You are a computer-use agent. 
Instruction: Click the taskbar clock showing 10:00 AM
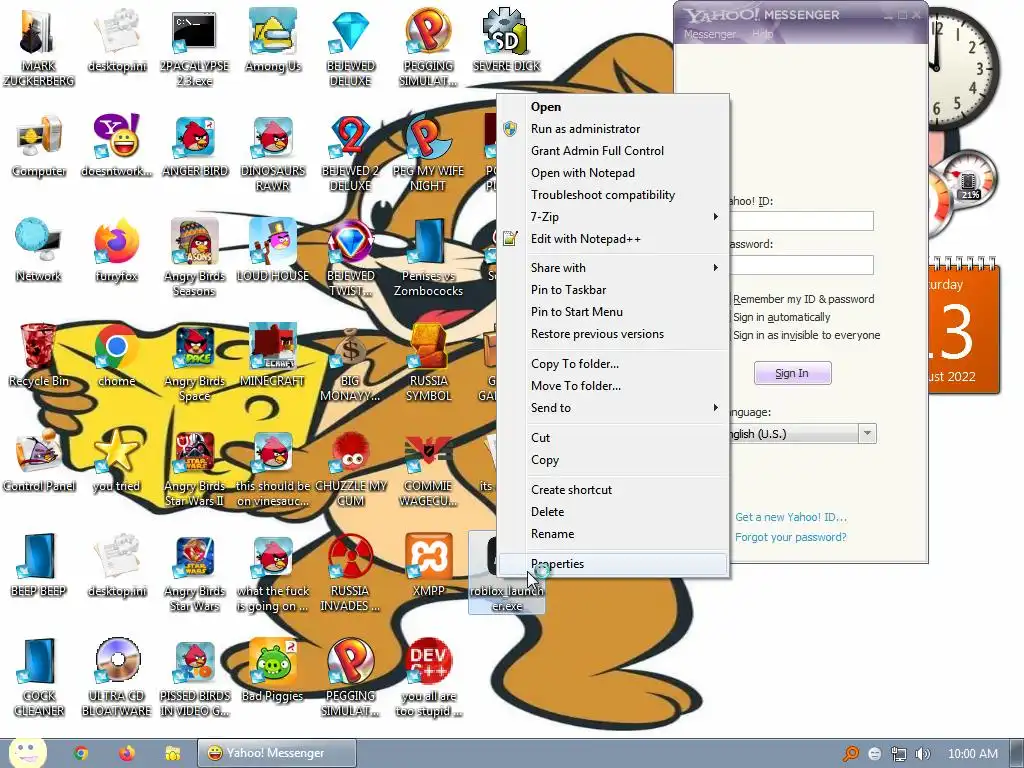[972, 754]
